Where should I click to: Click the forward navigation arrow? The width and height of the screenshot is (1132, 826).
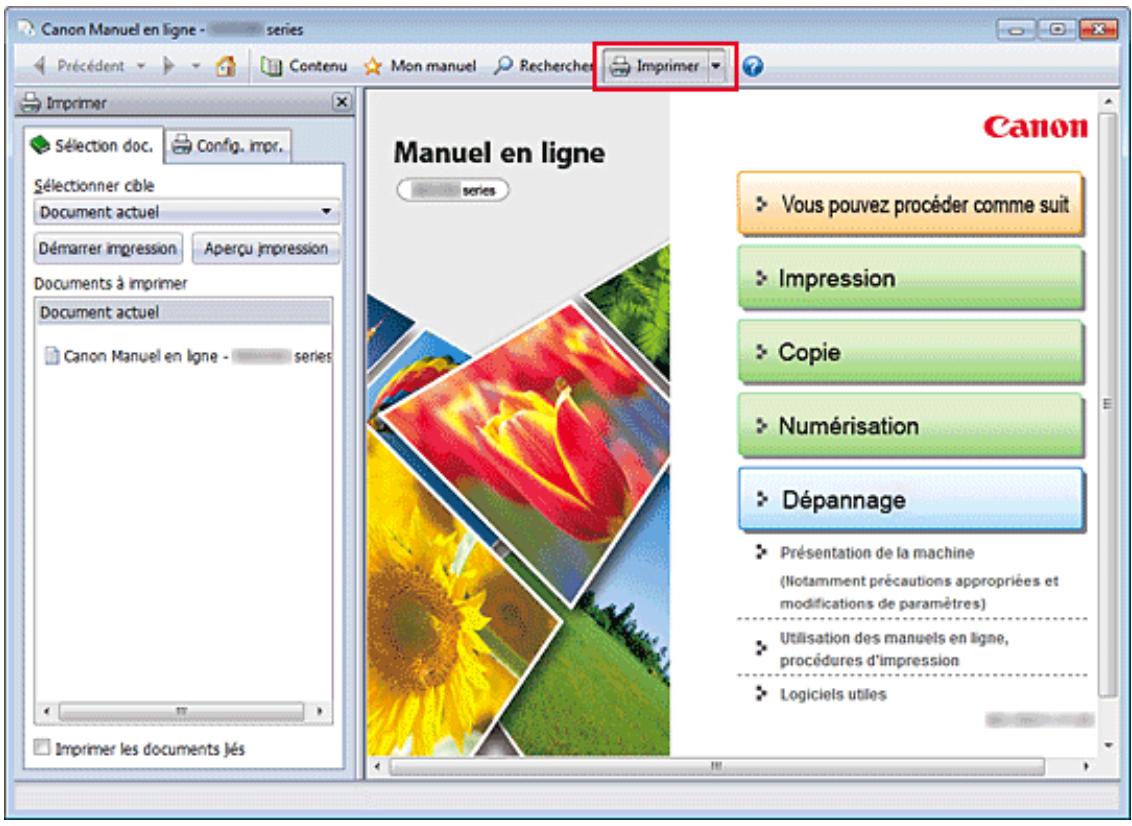click(x=170, y=66)
